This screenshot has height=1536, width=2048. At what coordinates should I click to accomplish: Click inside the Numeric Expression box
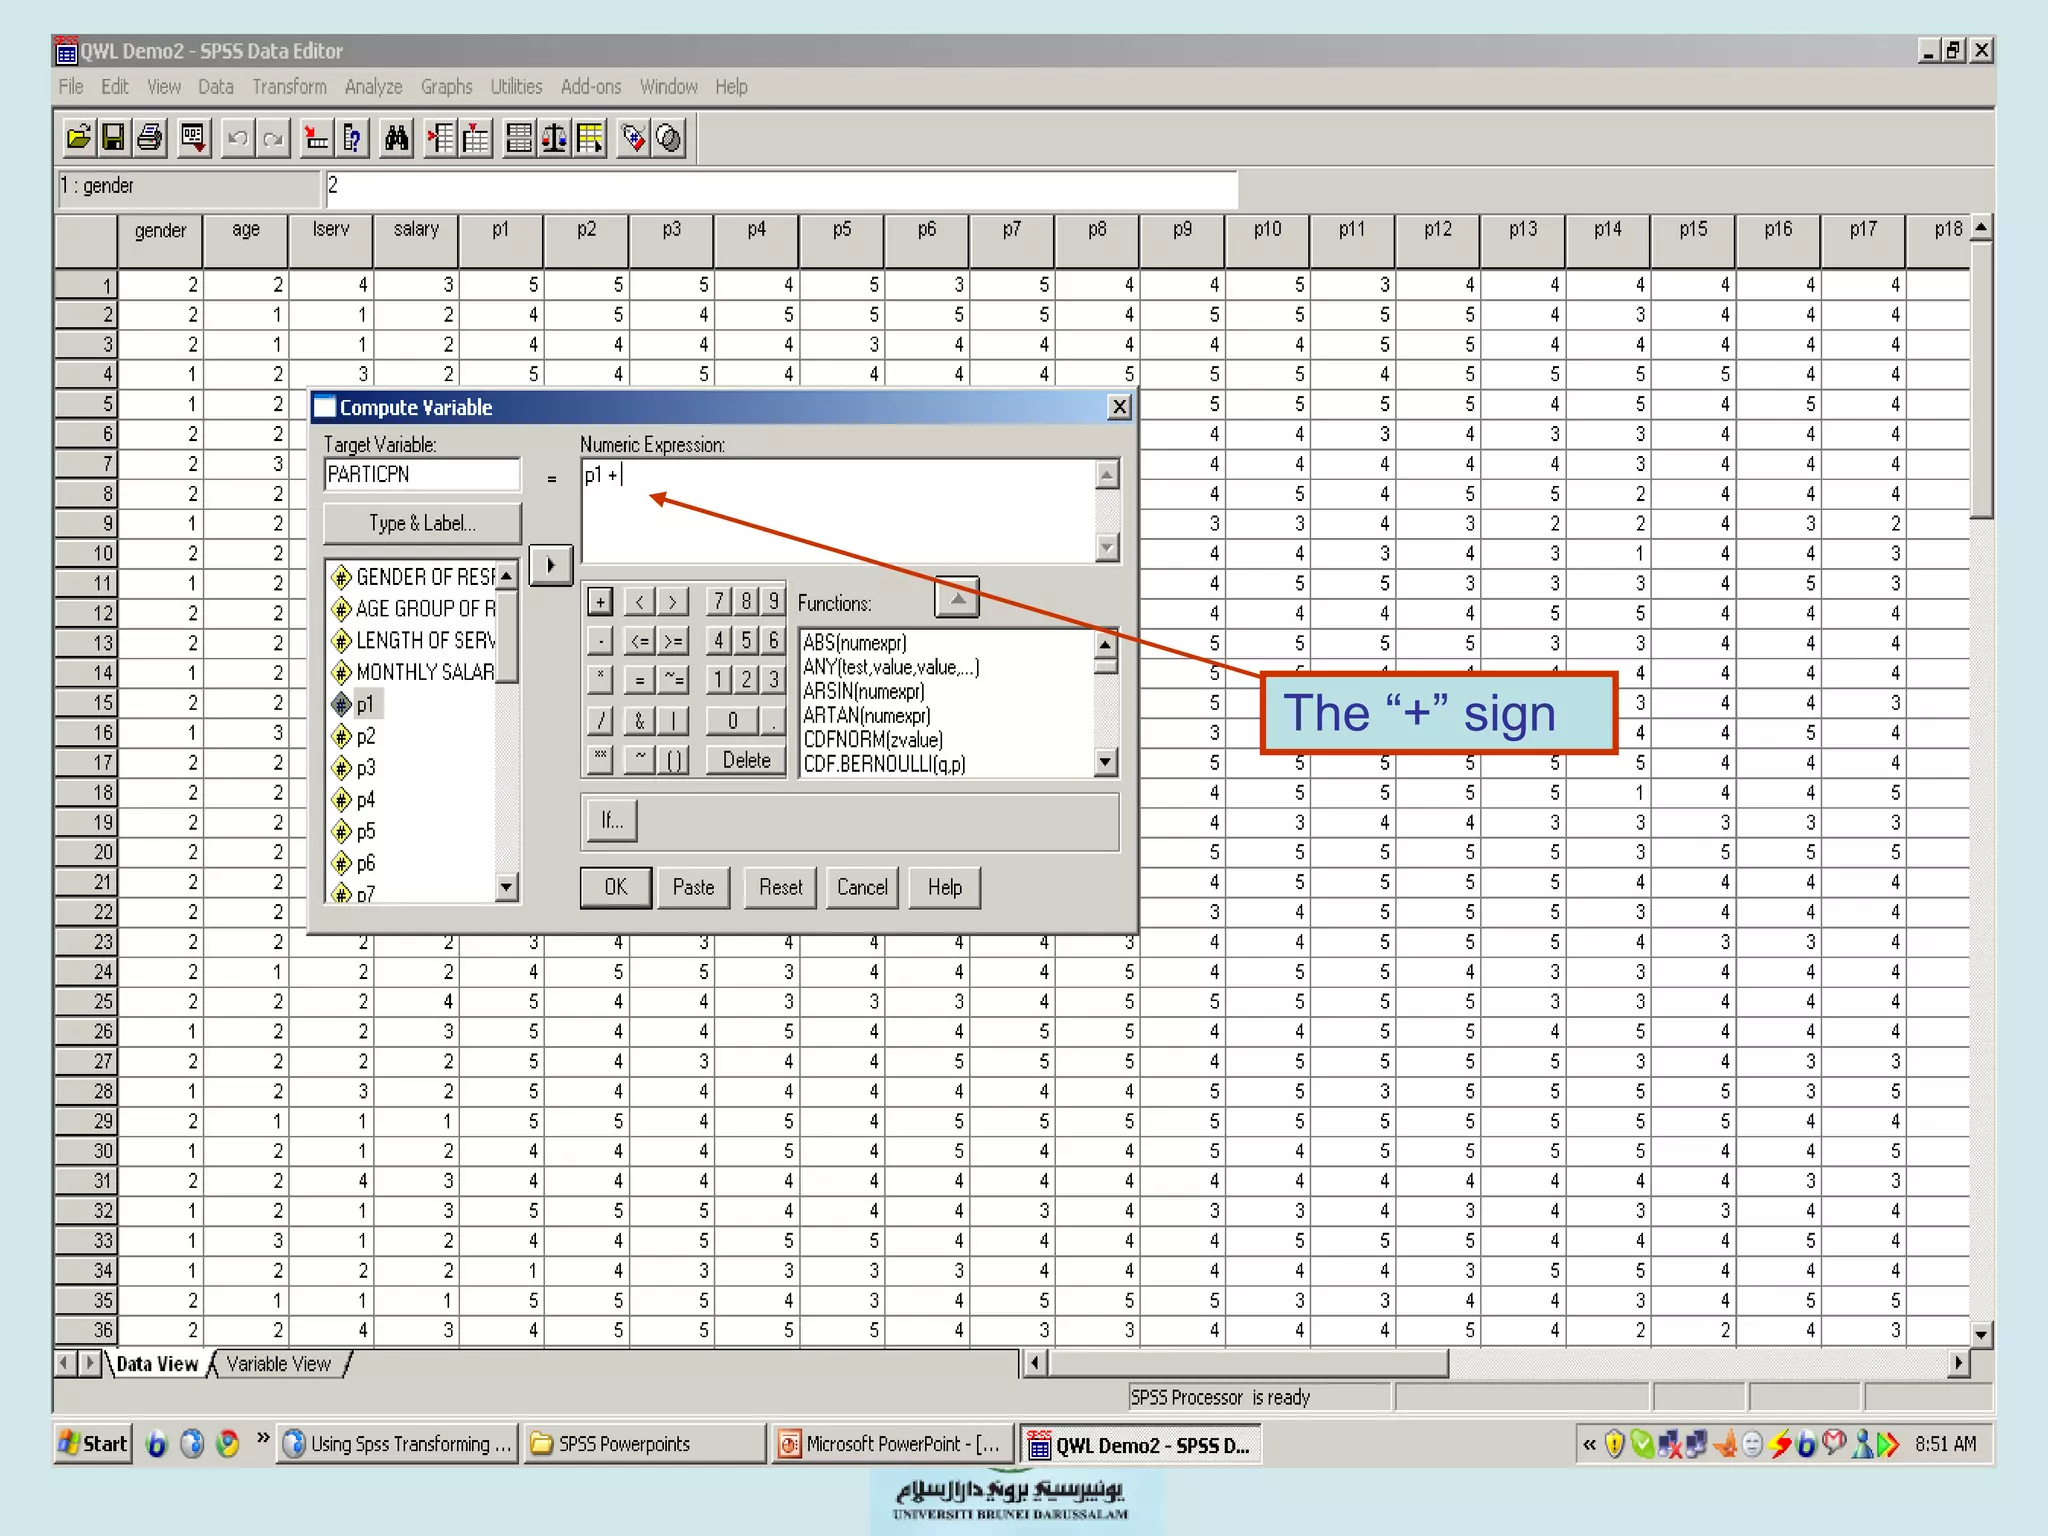tap(840, 510)
